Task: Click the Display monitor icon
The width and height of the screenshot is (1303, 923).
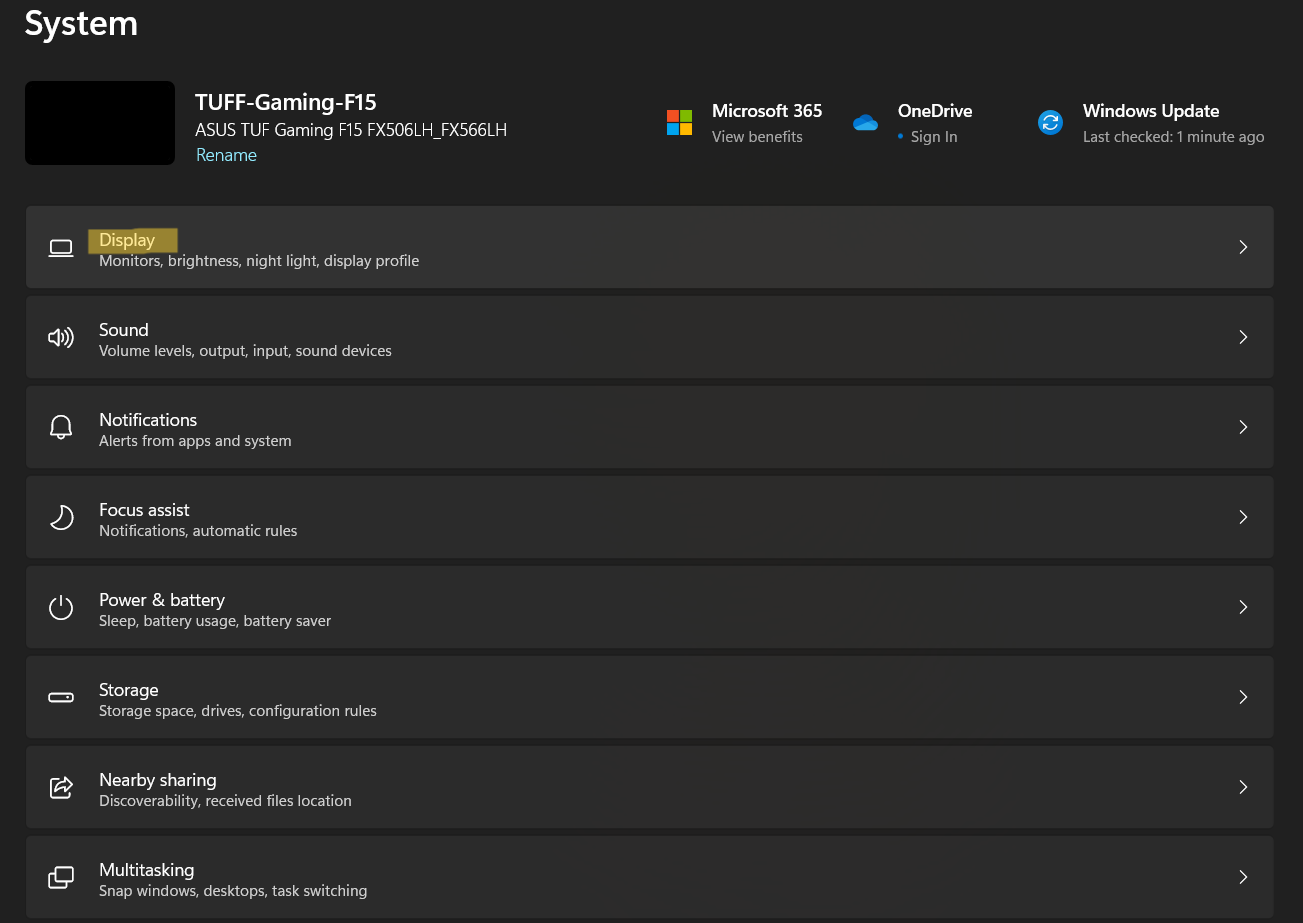Action: tap(61, 247)
